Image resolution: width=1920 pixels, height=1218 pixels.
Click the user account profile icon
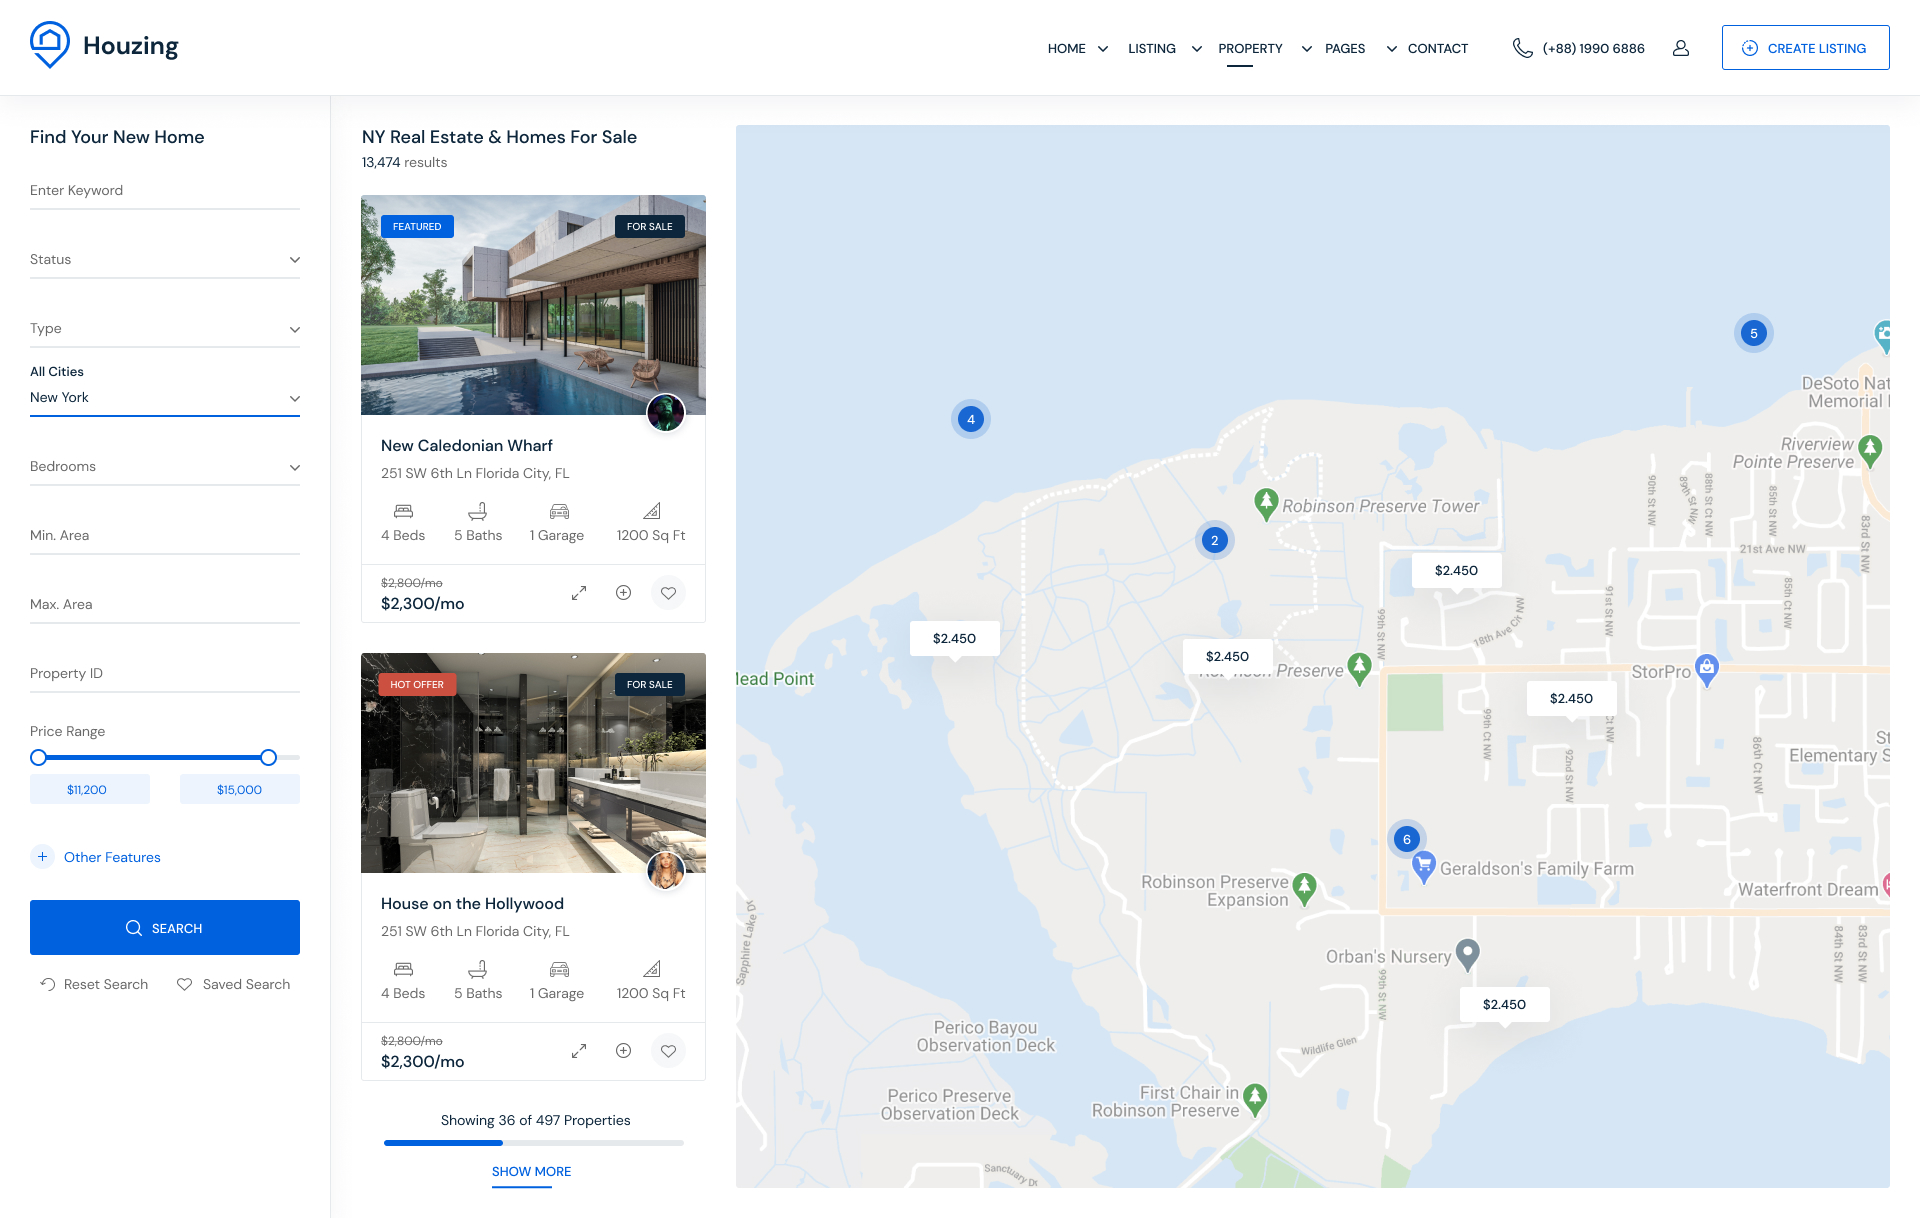point(1681,48)
